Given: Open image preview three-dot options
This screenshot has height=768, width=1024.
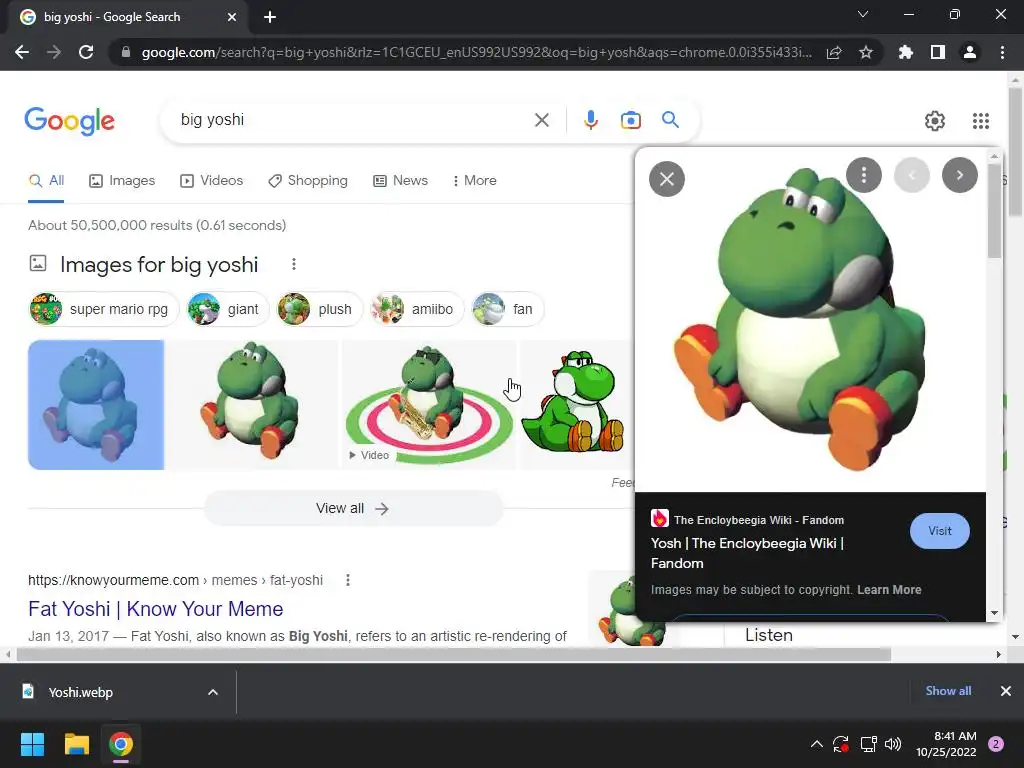Looking at the screenshot, I should [x=864, y=175].
